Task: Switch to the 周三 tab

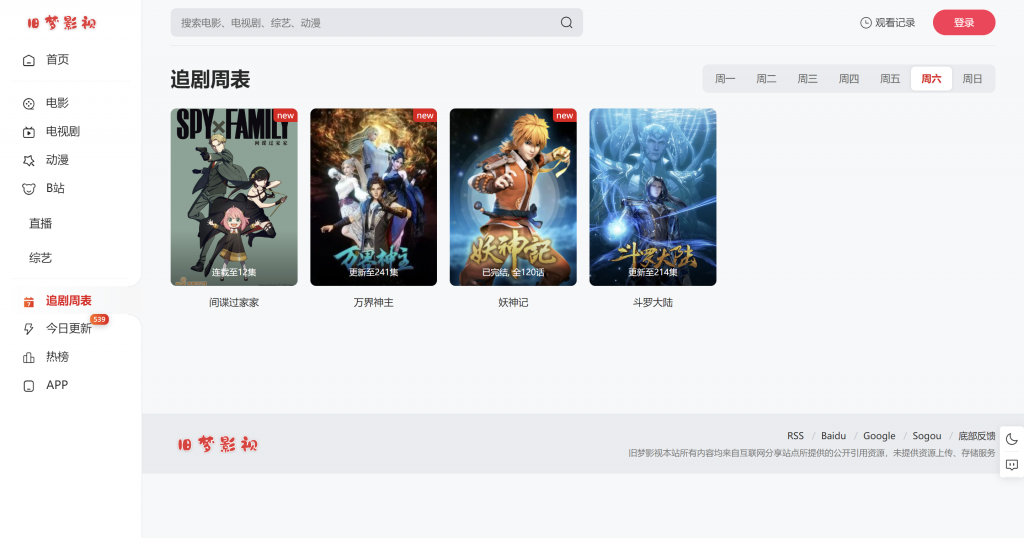Action: point(807,79)
